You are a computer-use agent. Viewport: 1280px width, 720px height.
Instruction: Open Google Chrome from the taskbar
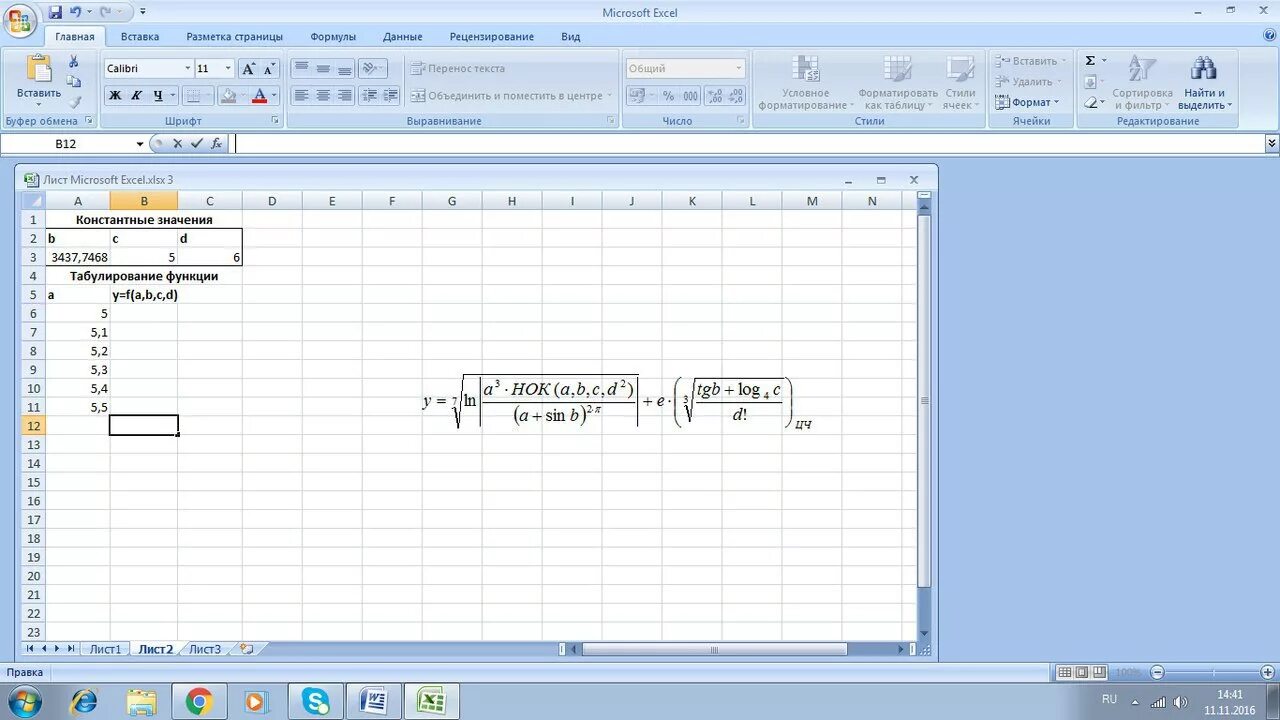[198, 702]
